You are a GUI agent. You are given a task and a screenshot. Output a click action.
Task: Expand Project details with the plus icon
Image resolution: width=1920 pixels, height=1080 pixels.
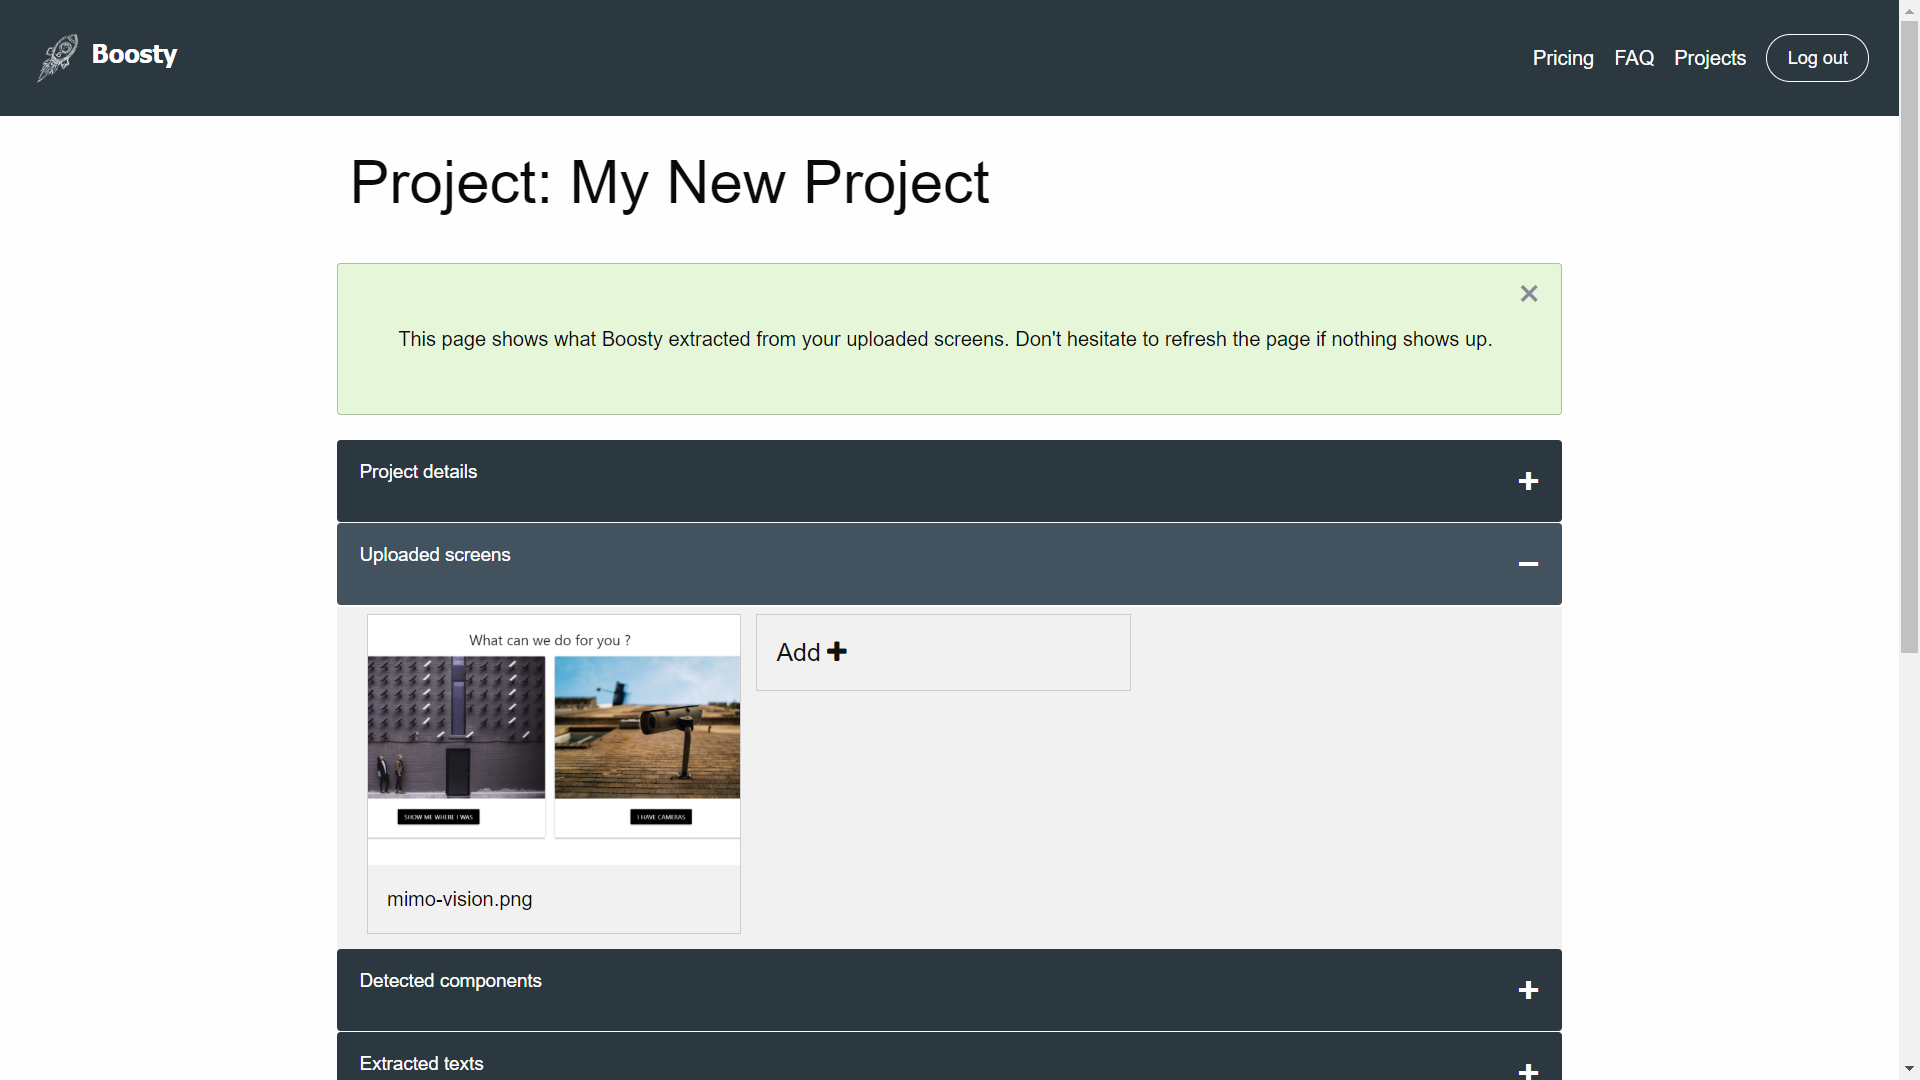[x=1527, y=482]
